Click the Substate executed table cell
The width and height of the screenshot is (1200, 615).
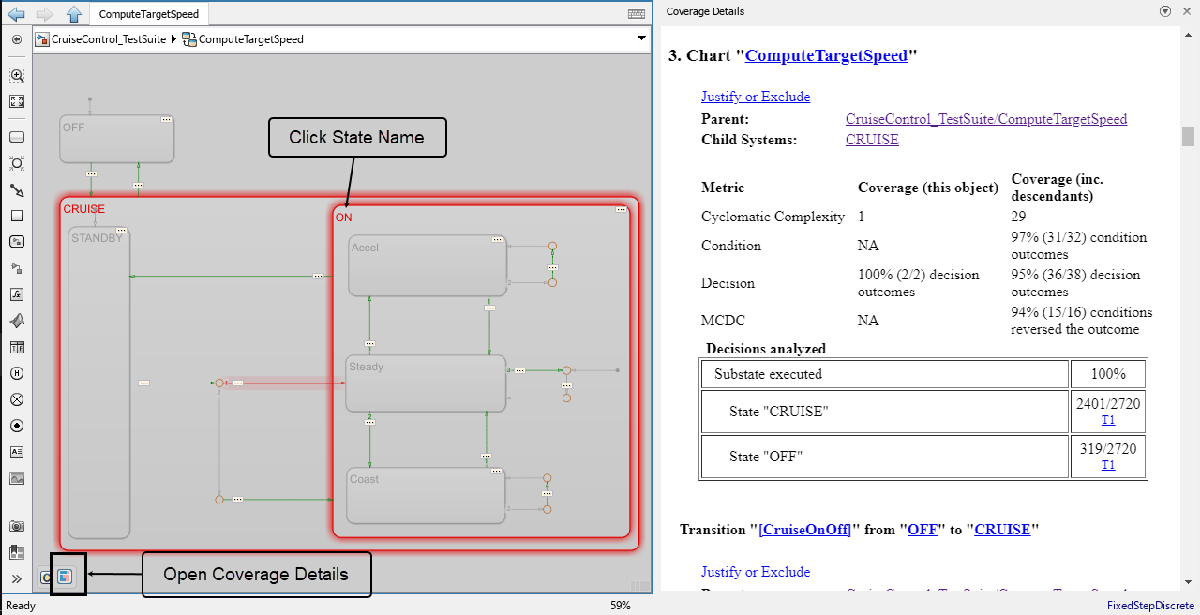click(885, 374)
